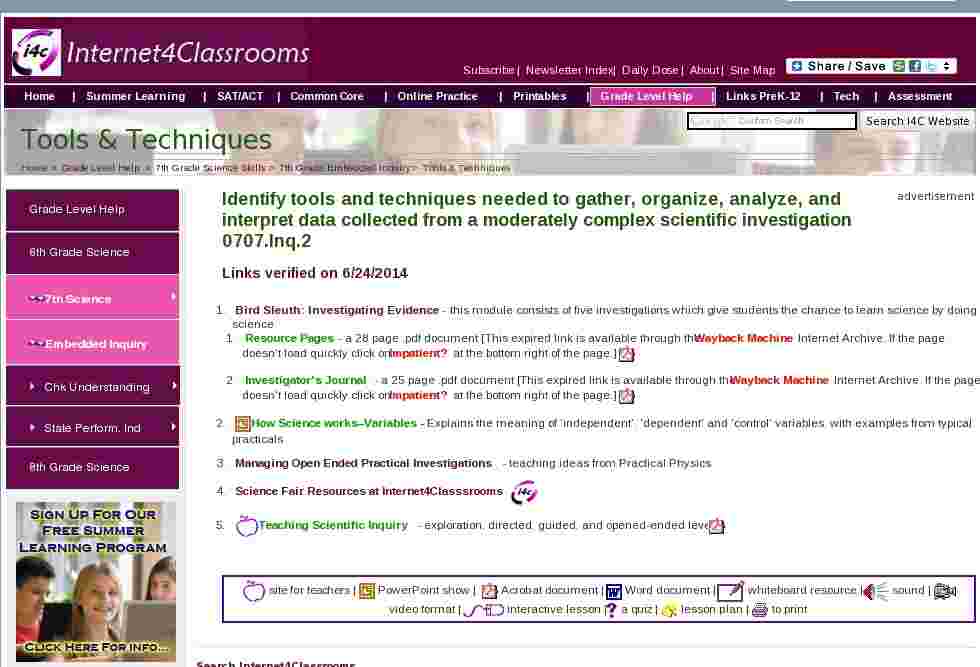Viewport: 980px width, 667px height.
Task: Open the Summer Learning menu item
Action: [x=136, y=96]
